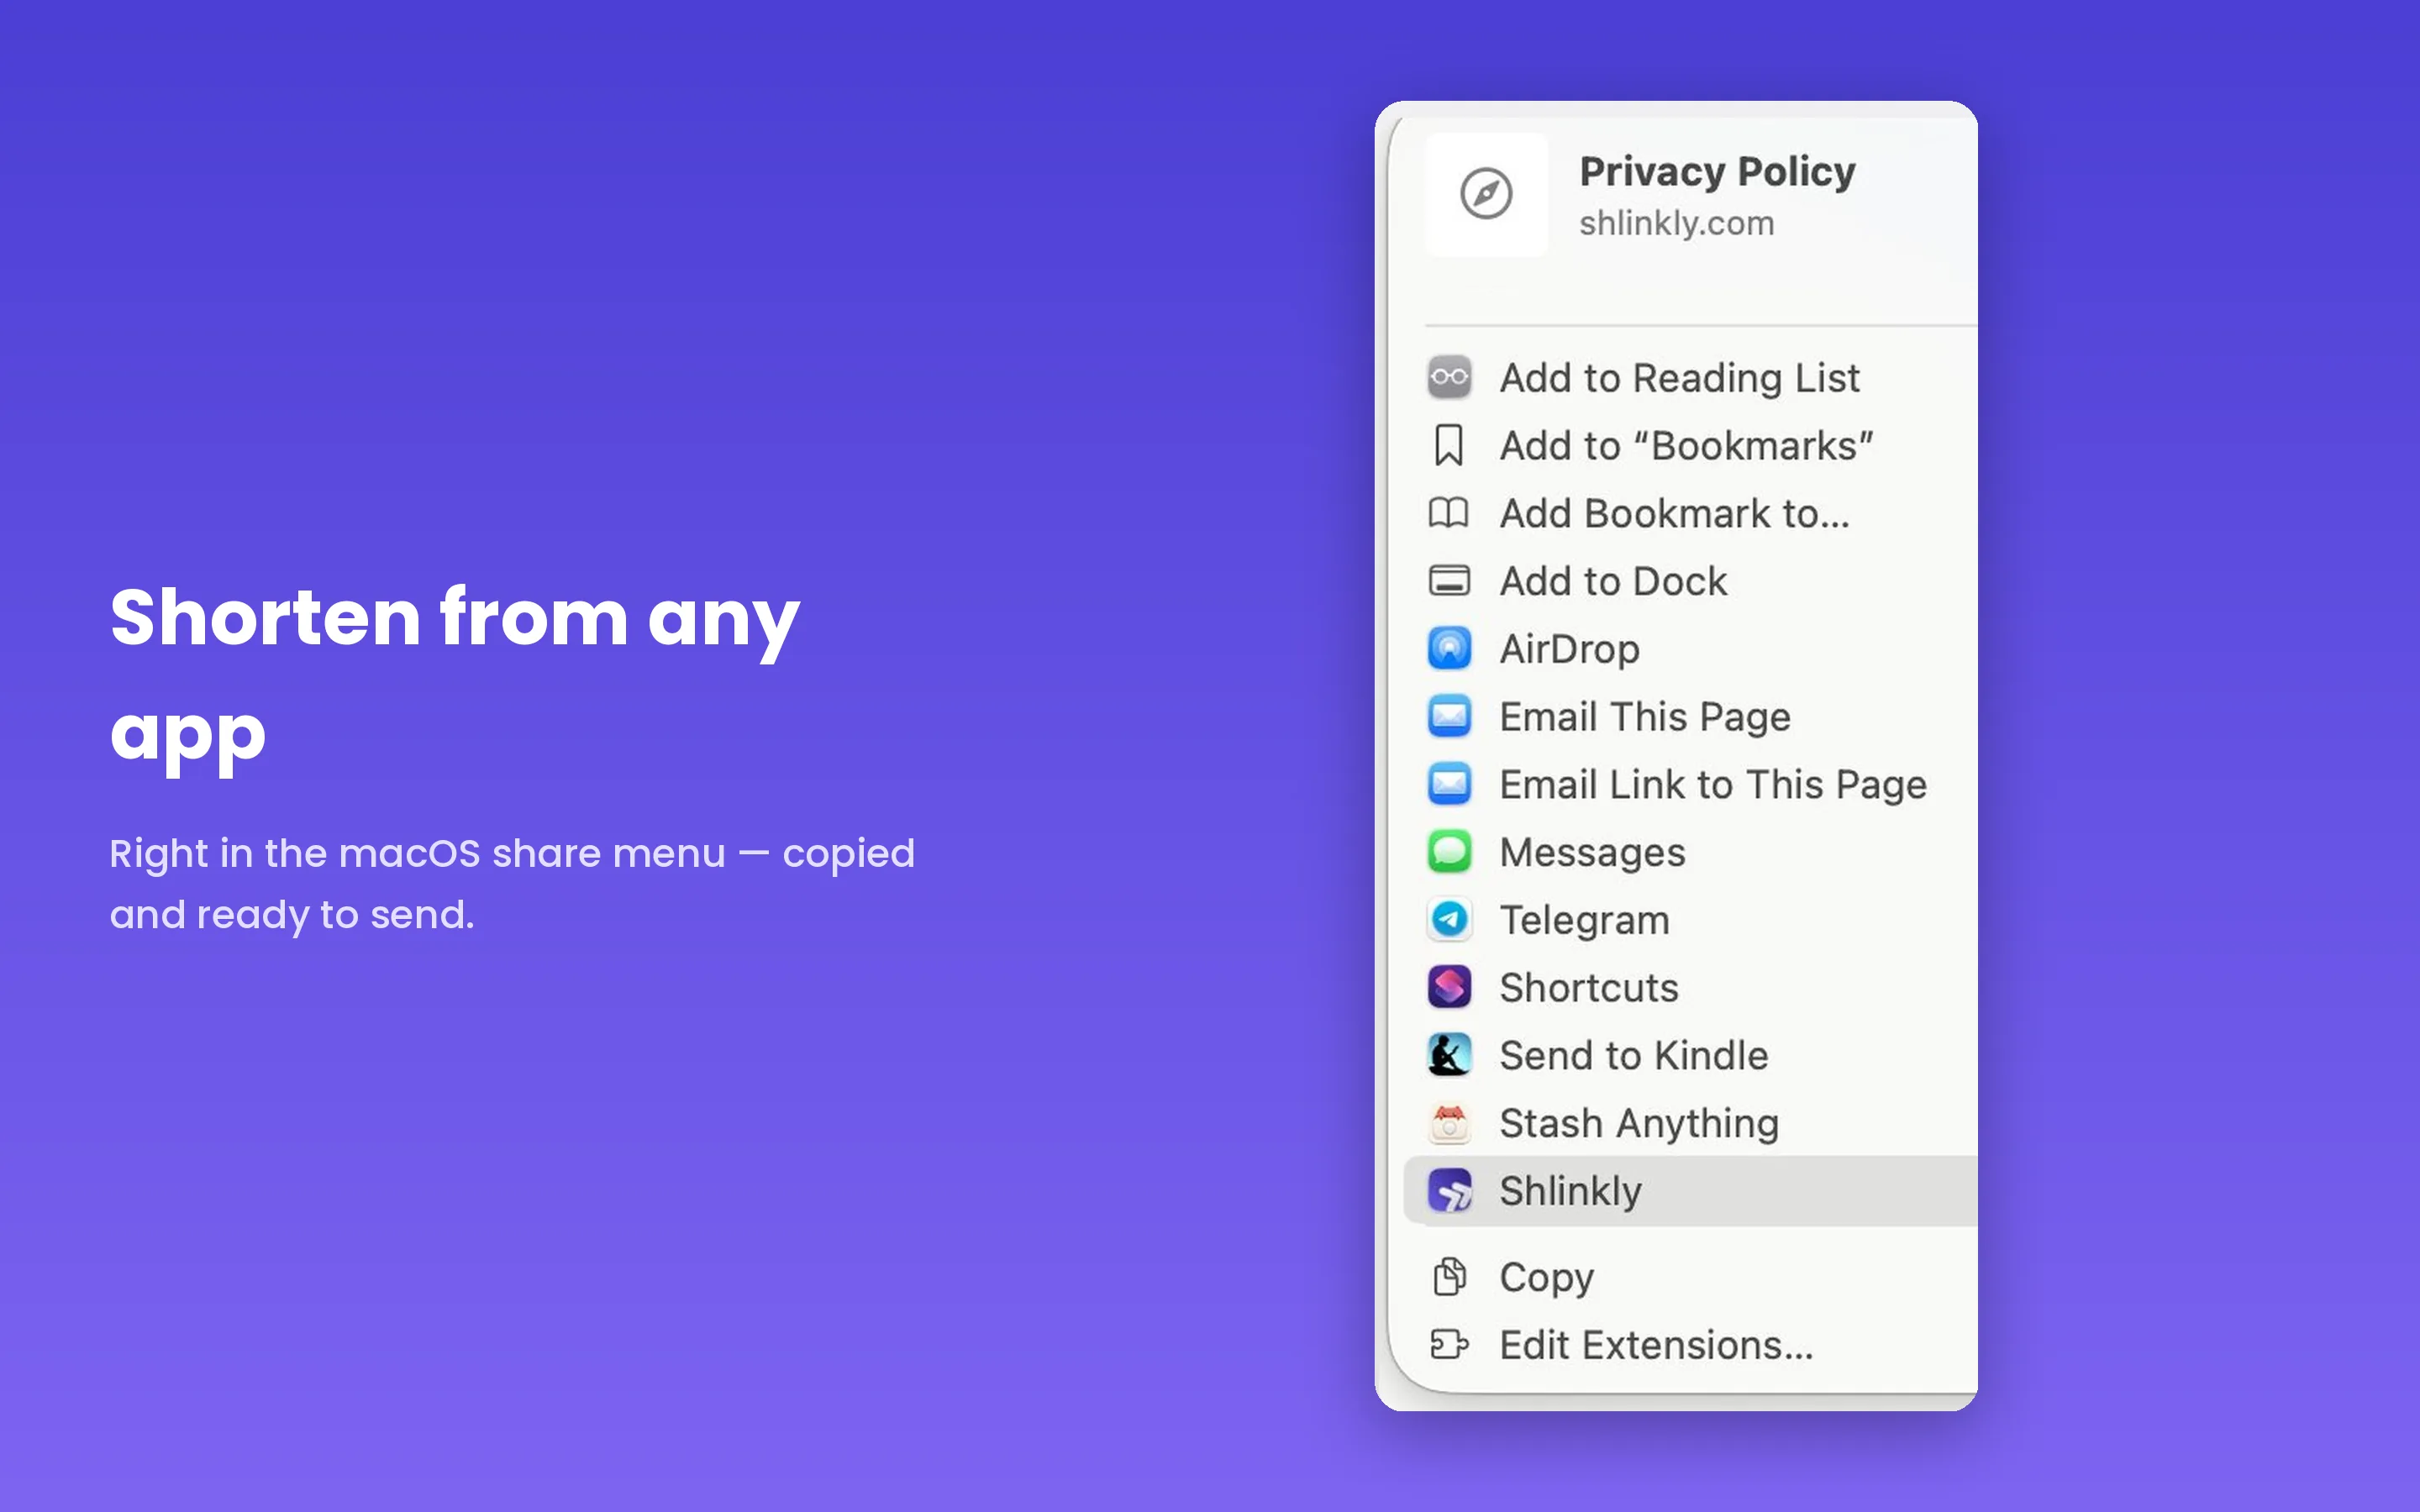Share through Messages
2420x1512 pixels.
1690,852
